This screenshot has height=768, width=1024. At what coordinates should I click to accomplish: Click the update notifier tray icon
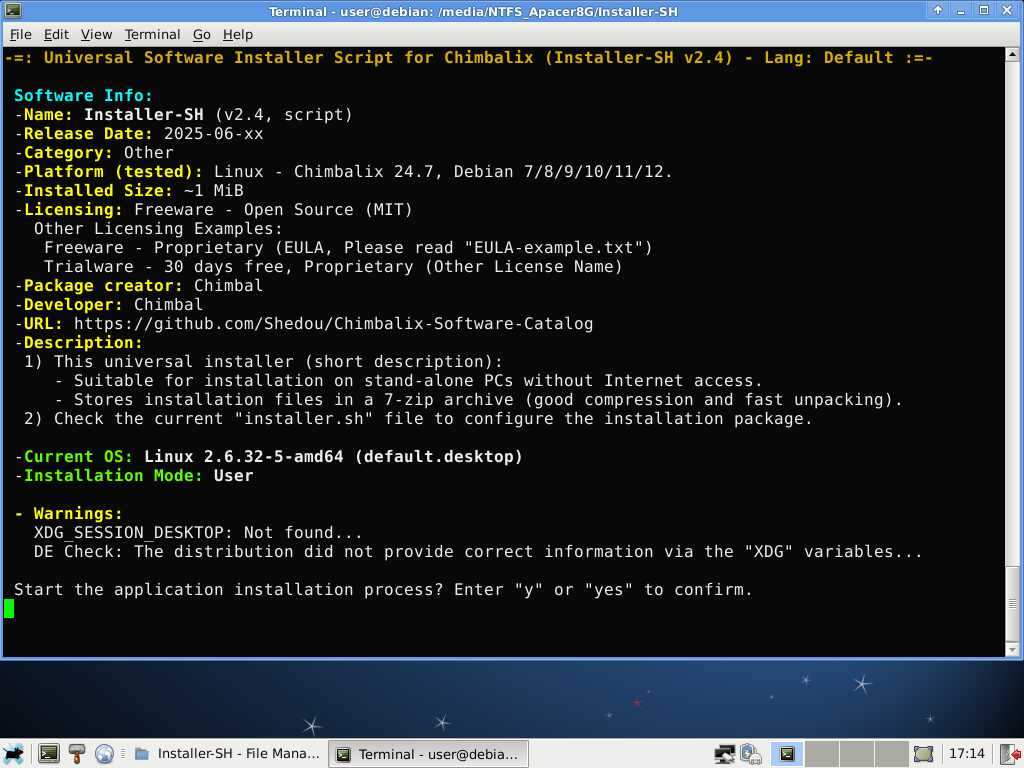751,754
